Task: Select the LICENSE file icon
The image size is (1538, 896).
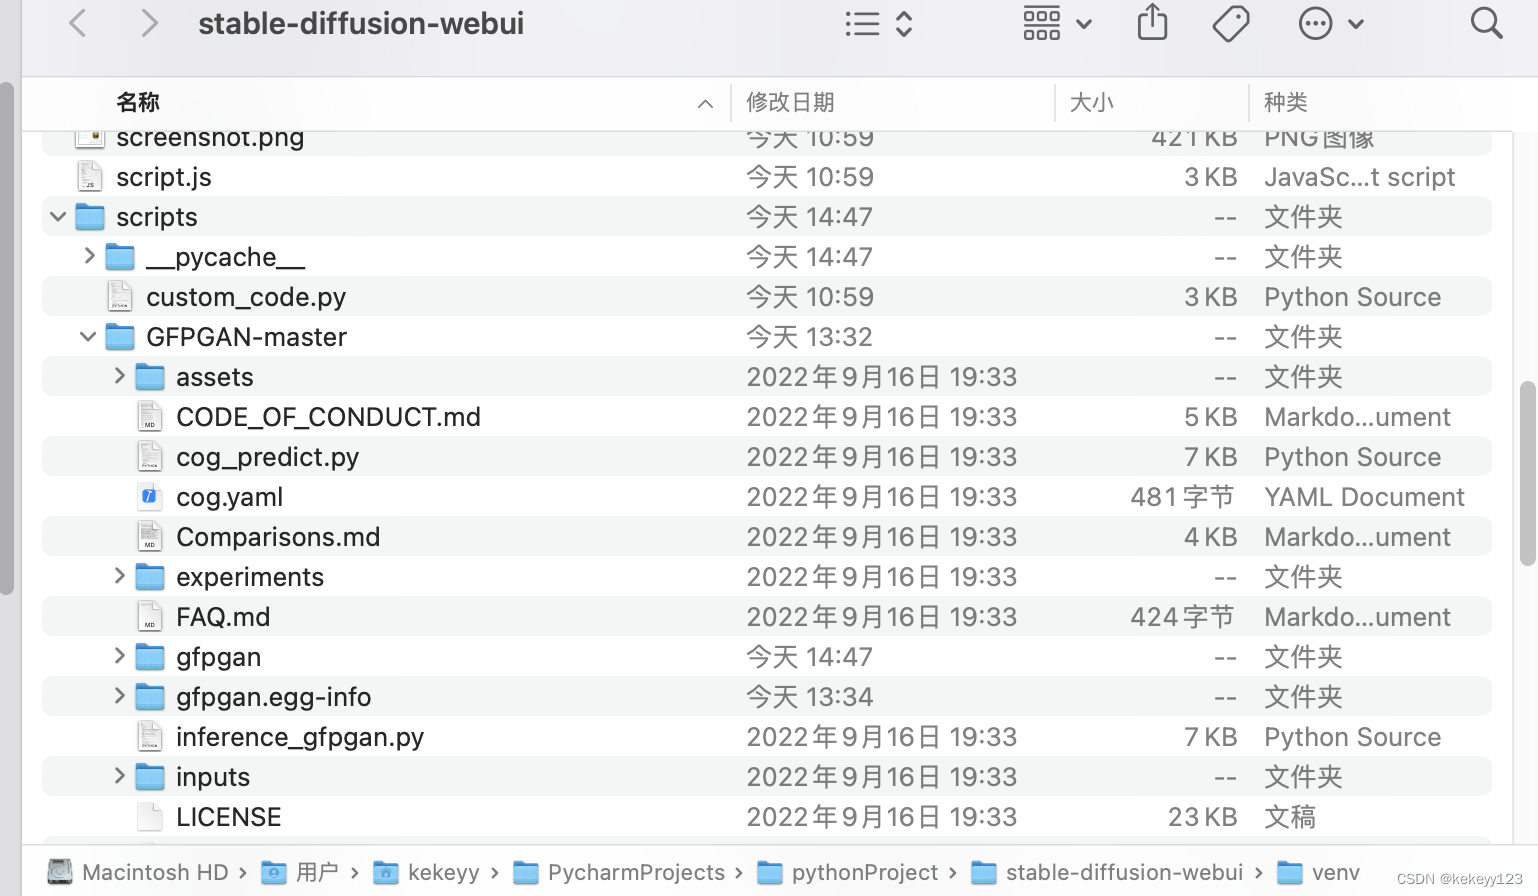Action: tap(150, 816)
